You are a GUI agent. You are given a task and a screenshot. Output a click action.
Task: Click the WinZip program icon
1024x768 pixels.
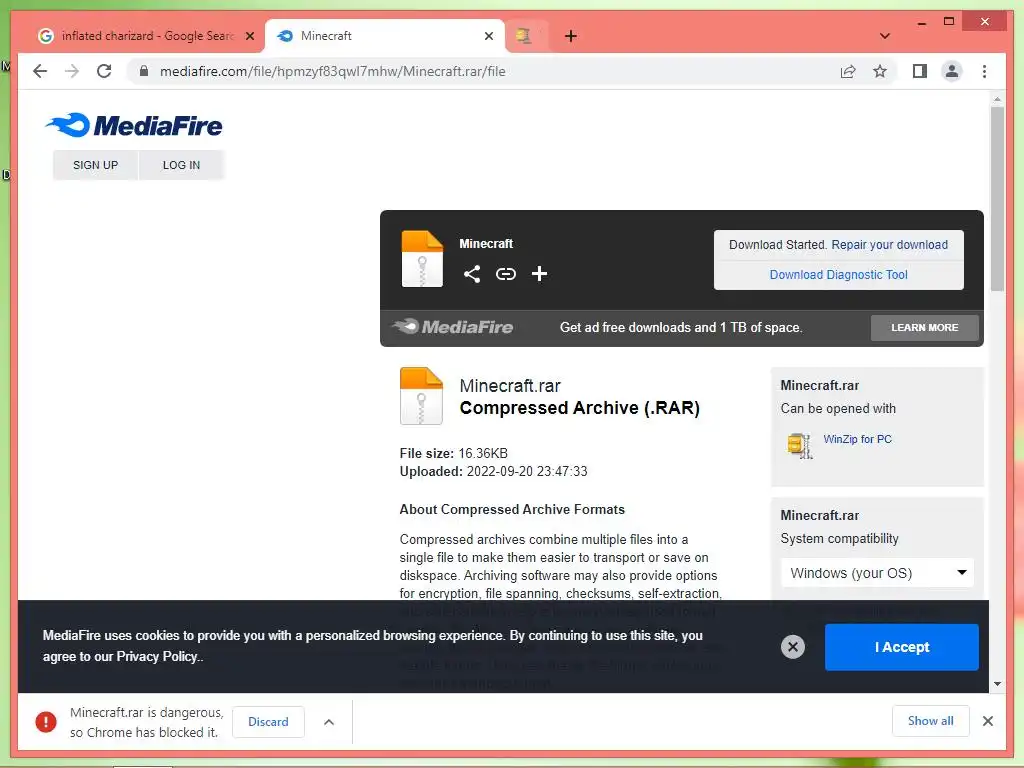(x=799, y=446)
